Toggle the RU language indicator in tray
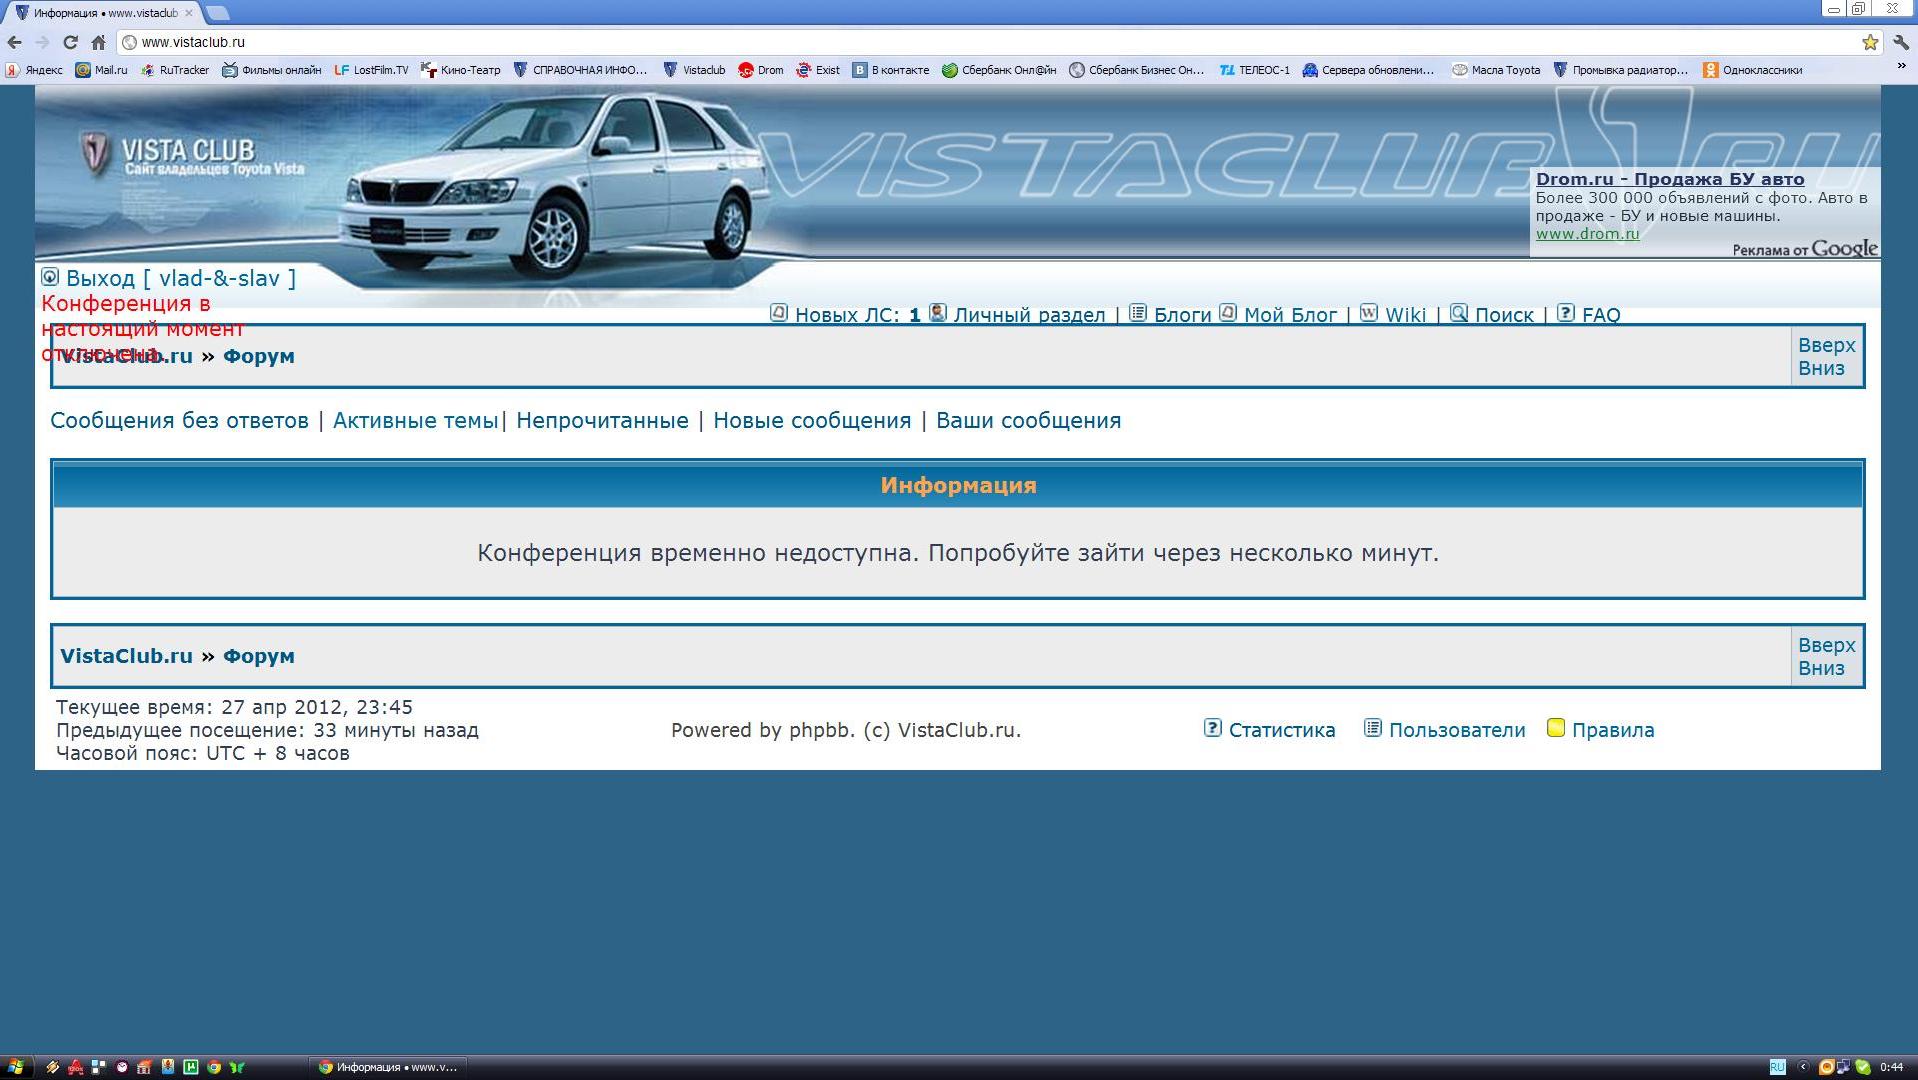This screenshot has width=1918, height=1080. (x=1777, y=1067)
